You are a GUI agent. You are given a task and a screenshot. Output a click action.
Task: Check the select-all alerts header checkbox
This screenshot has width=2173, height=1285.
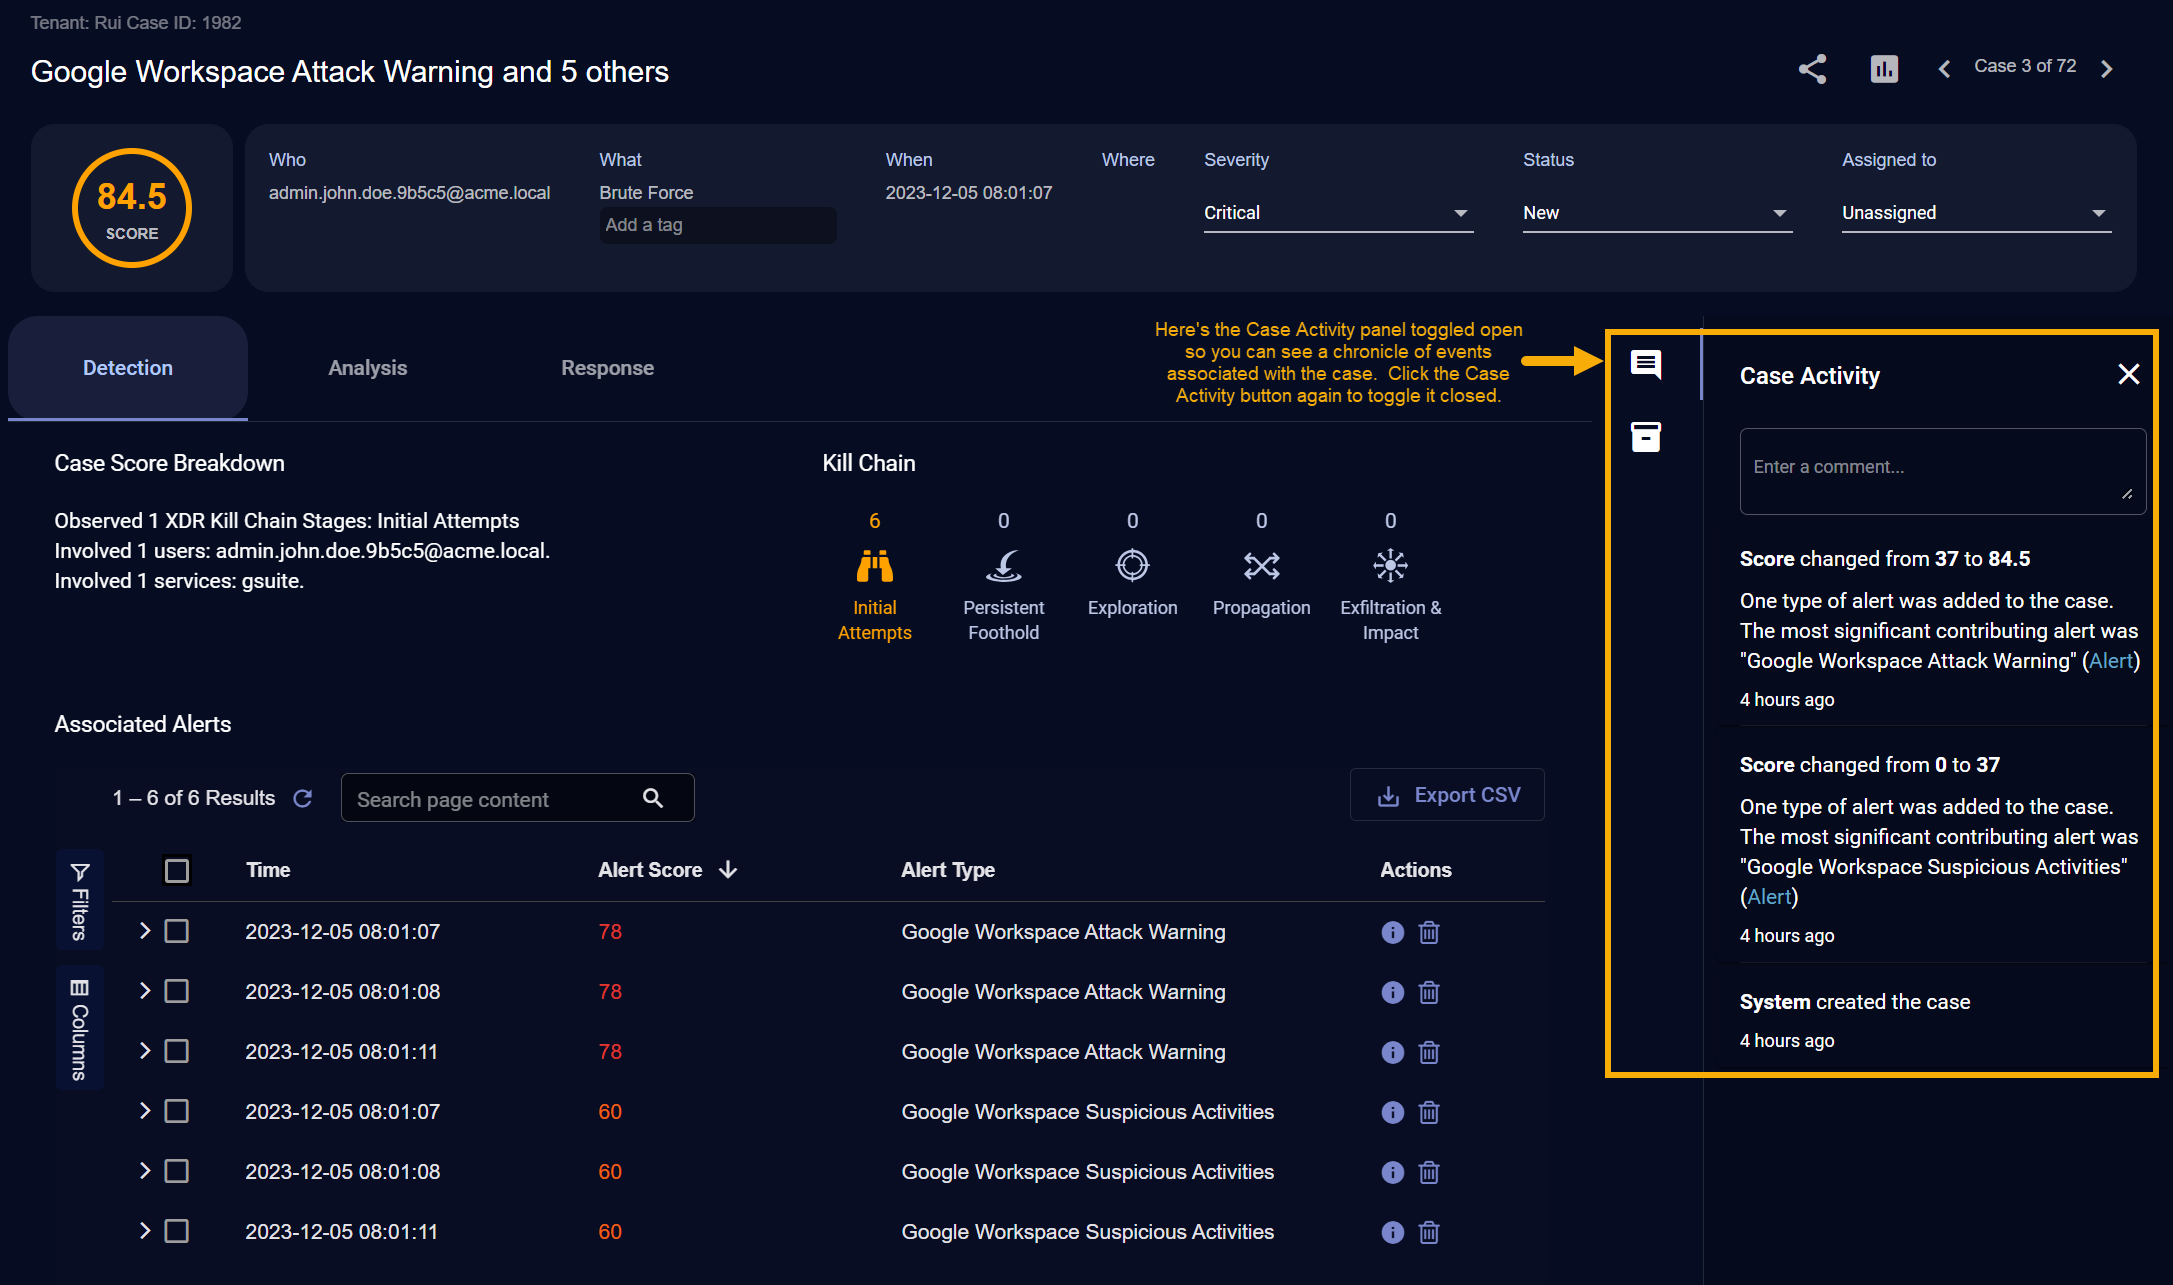(177, 871)
